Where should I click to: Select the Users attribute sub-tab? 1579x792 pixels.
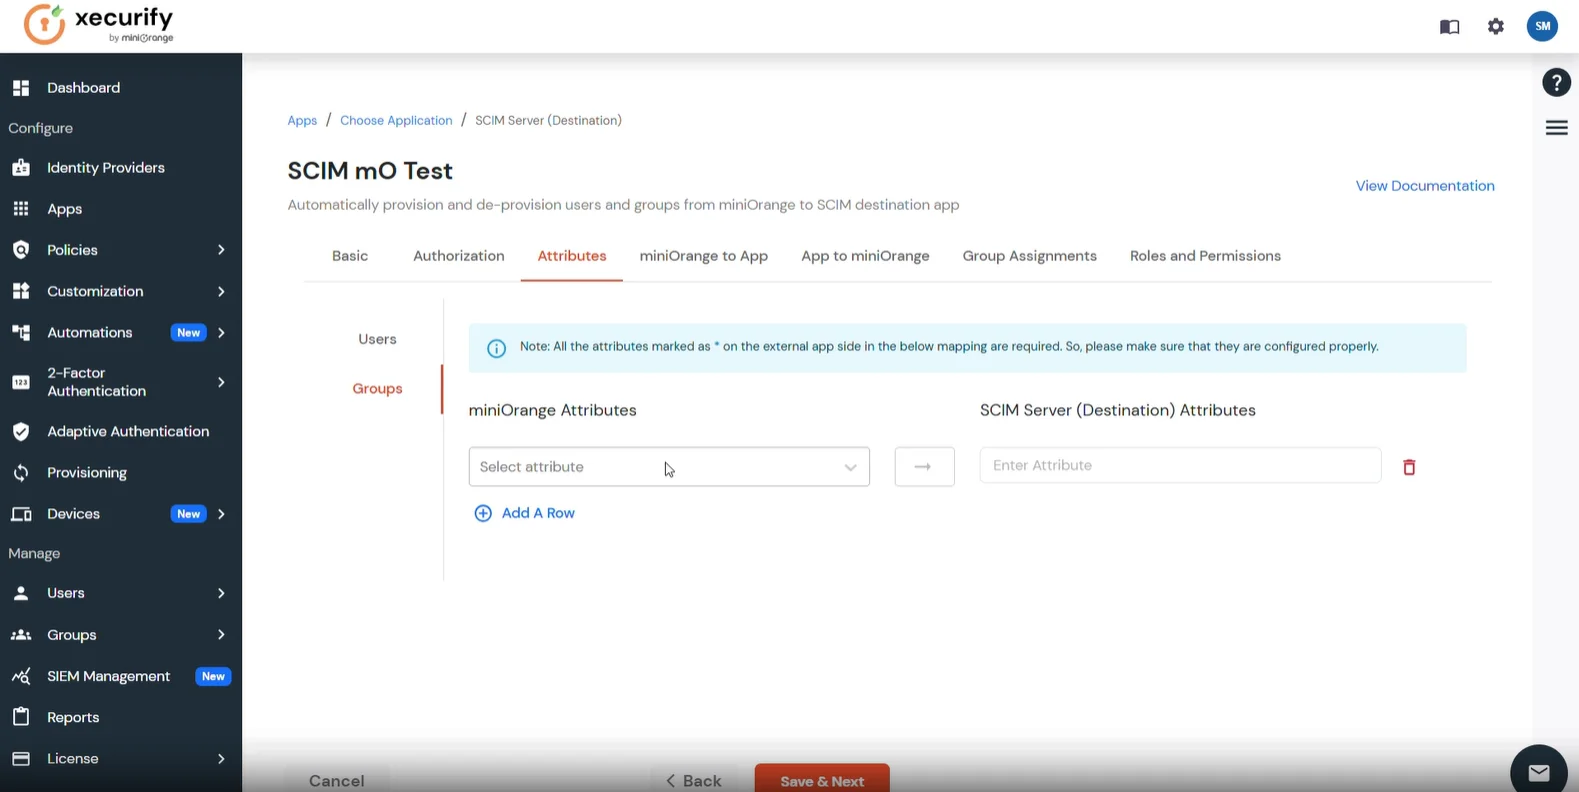[x=377, y=339]
